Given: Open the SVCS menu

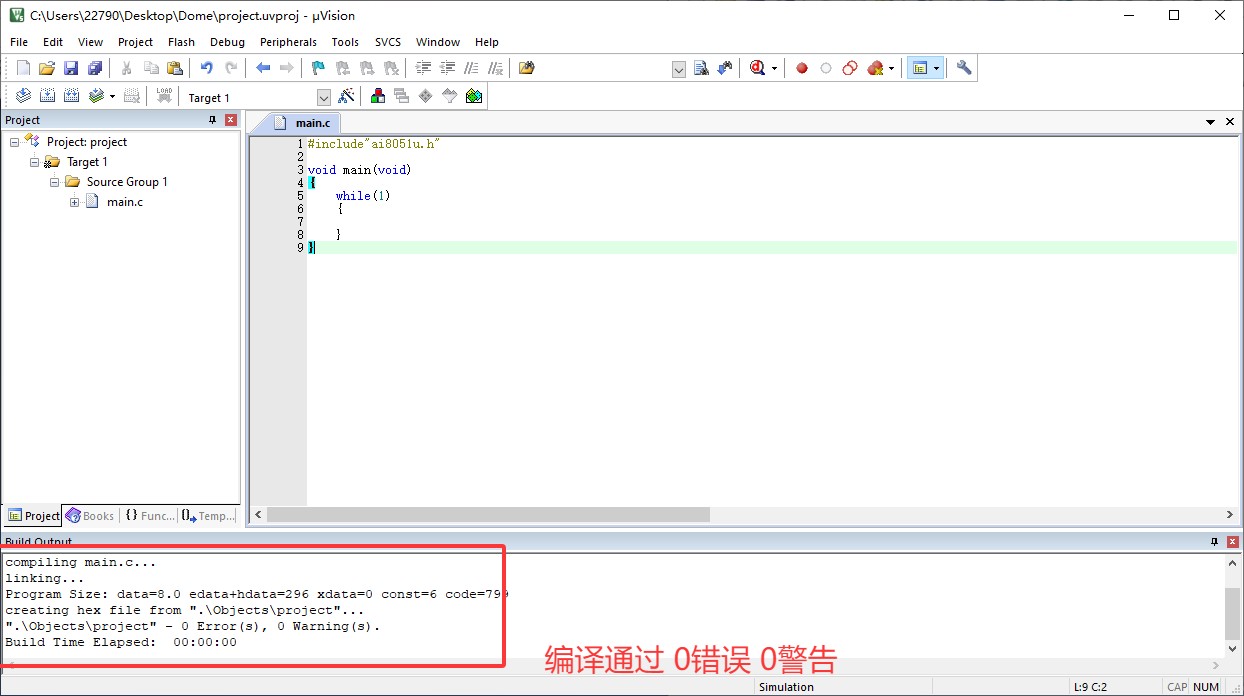Looking at the screenshot, I should coord(388,42).
